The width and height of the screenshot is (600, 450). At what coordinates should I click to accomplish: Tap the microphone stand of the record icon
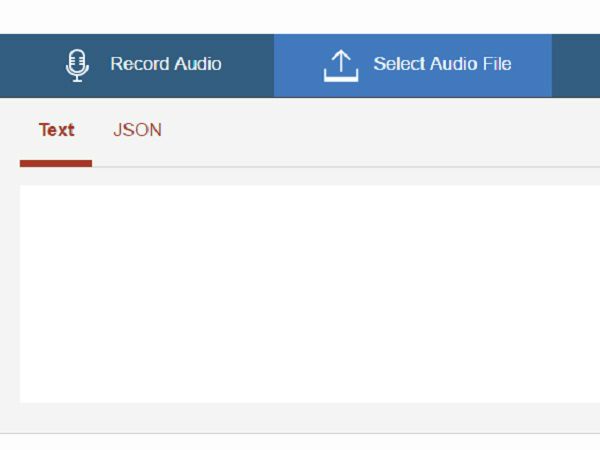click(x=77, y=78)
